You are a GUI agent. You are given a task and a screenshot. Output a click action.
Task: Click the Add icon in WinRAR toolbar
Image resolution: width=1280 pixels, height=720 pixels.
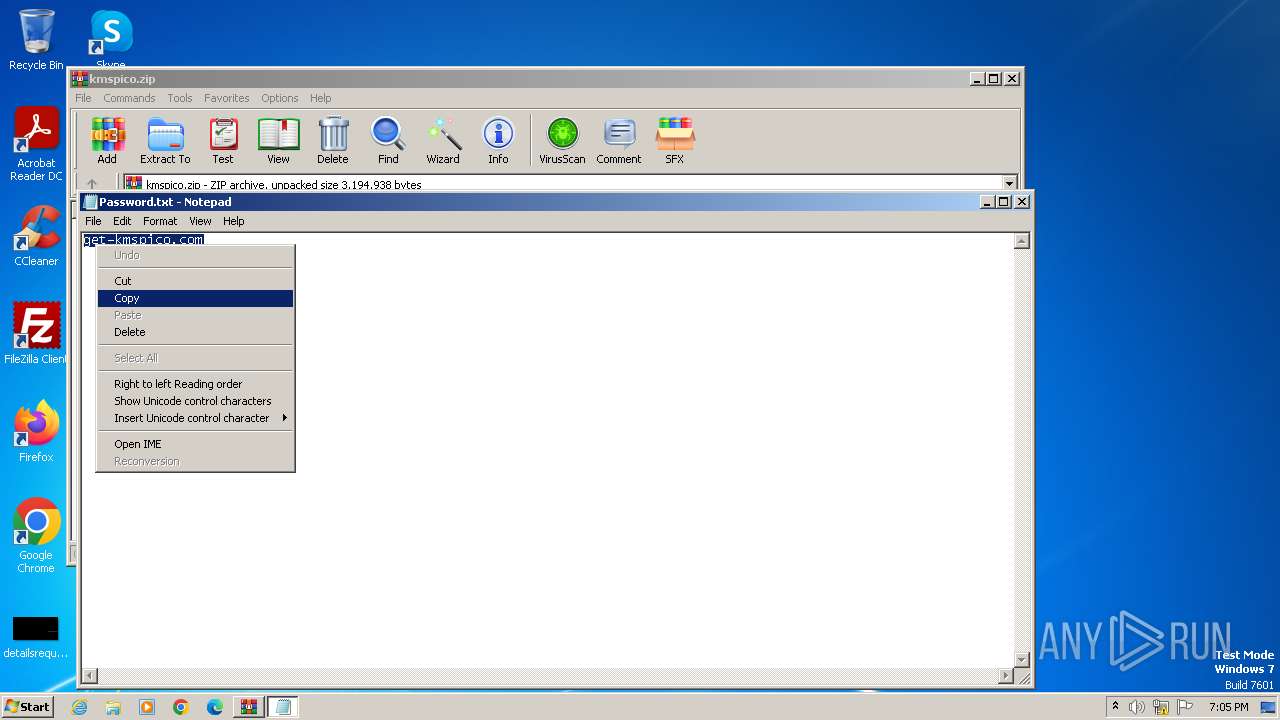[107, 140]
